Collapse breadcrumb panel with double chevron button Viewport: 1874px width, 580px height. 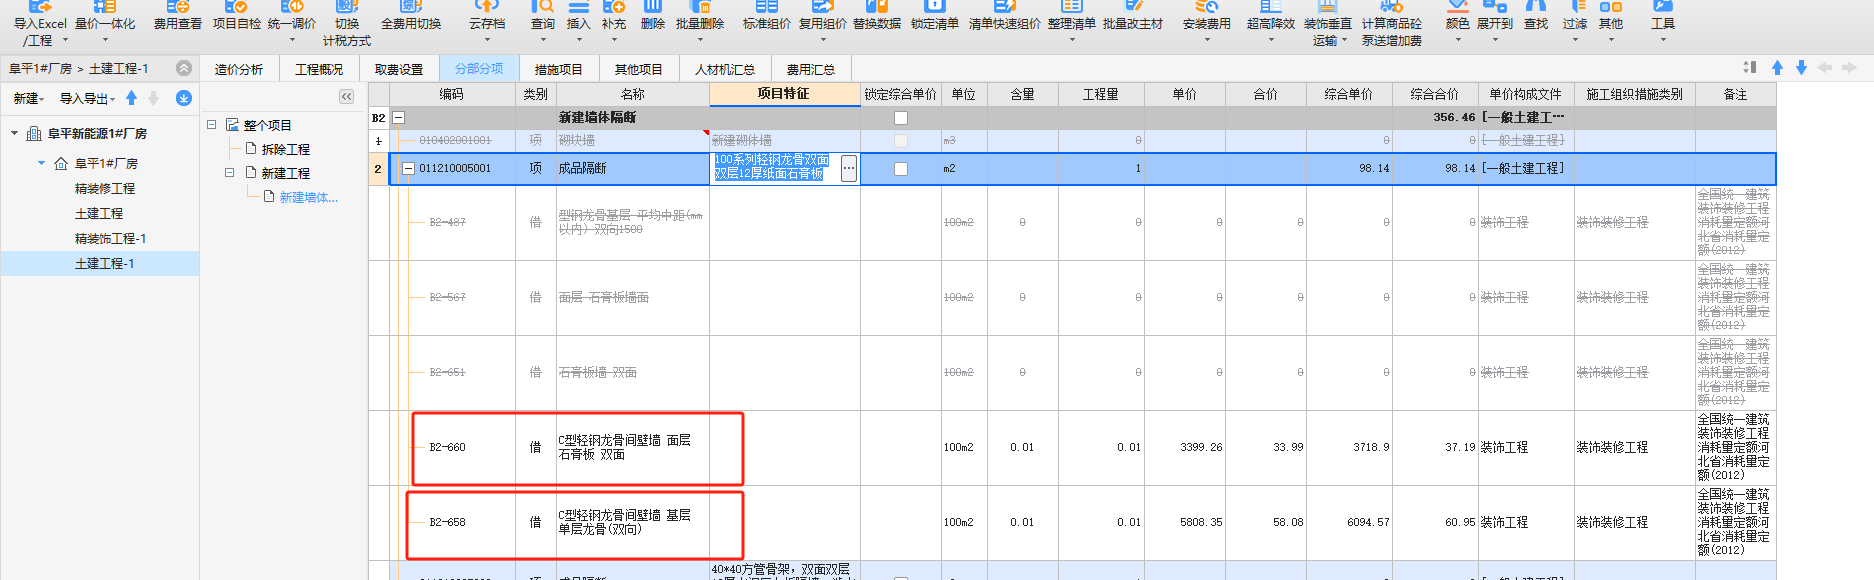[184, 68]
